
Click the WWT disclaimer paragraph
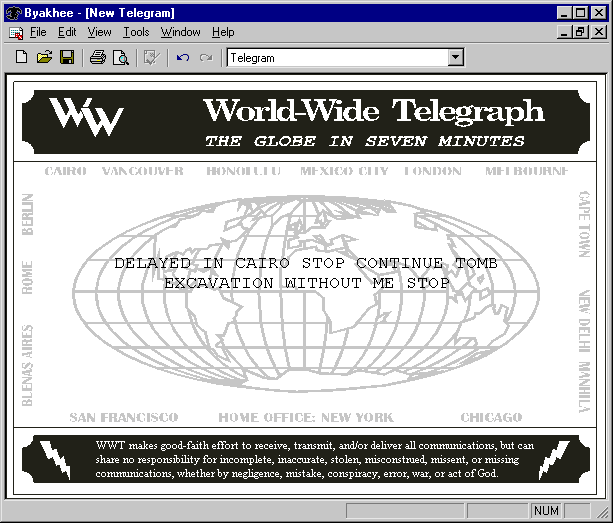click(315, 459)
